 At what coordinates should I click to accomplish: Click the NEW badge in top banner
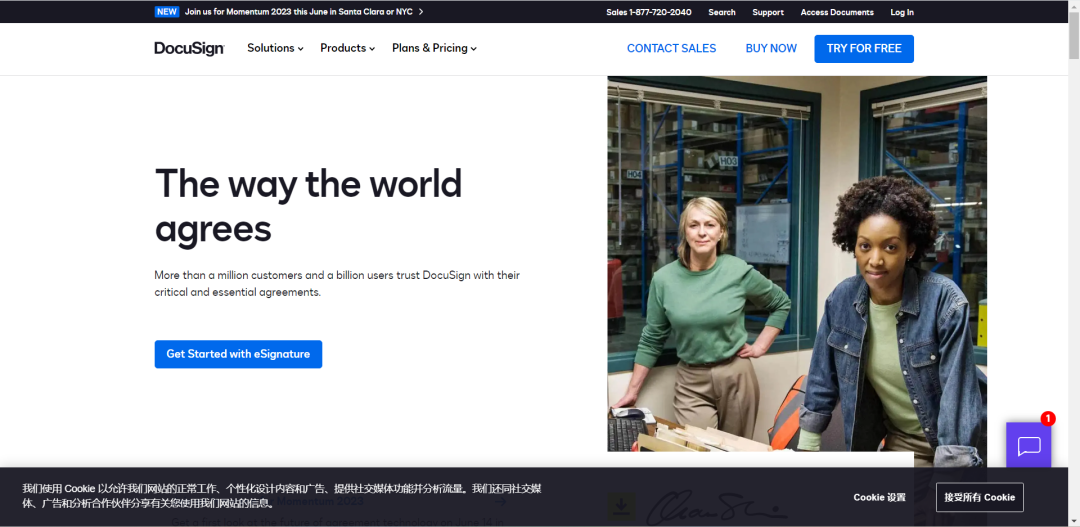tap(167, 12)
